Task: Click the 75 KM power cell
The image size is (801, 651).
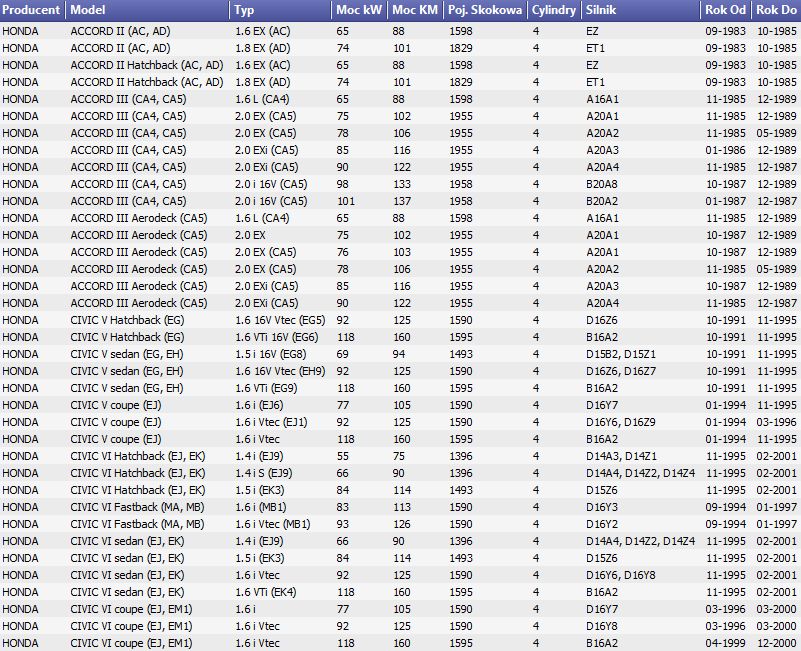Action: pyautogui.click(x=398, y=456)
